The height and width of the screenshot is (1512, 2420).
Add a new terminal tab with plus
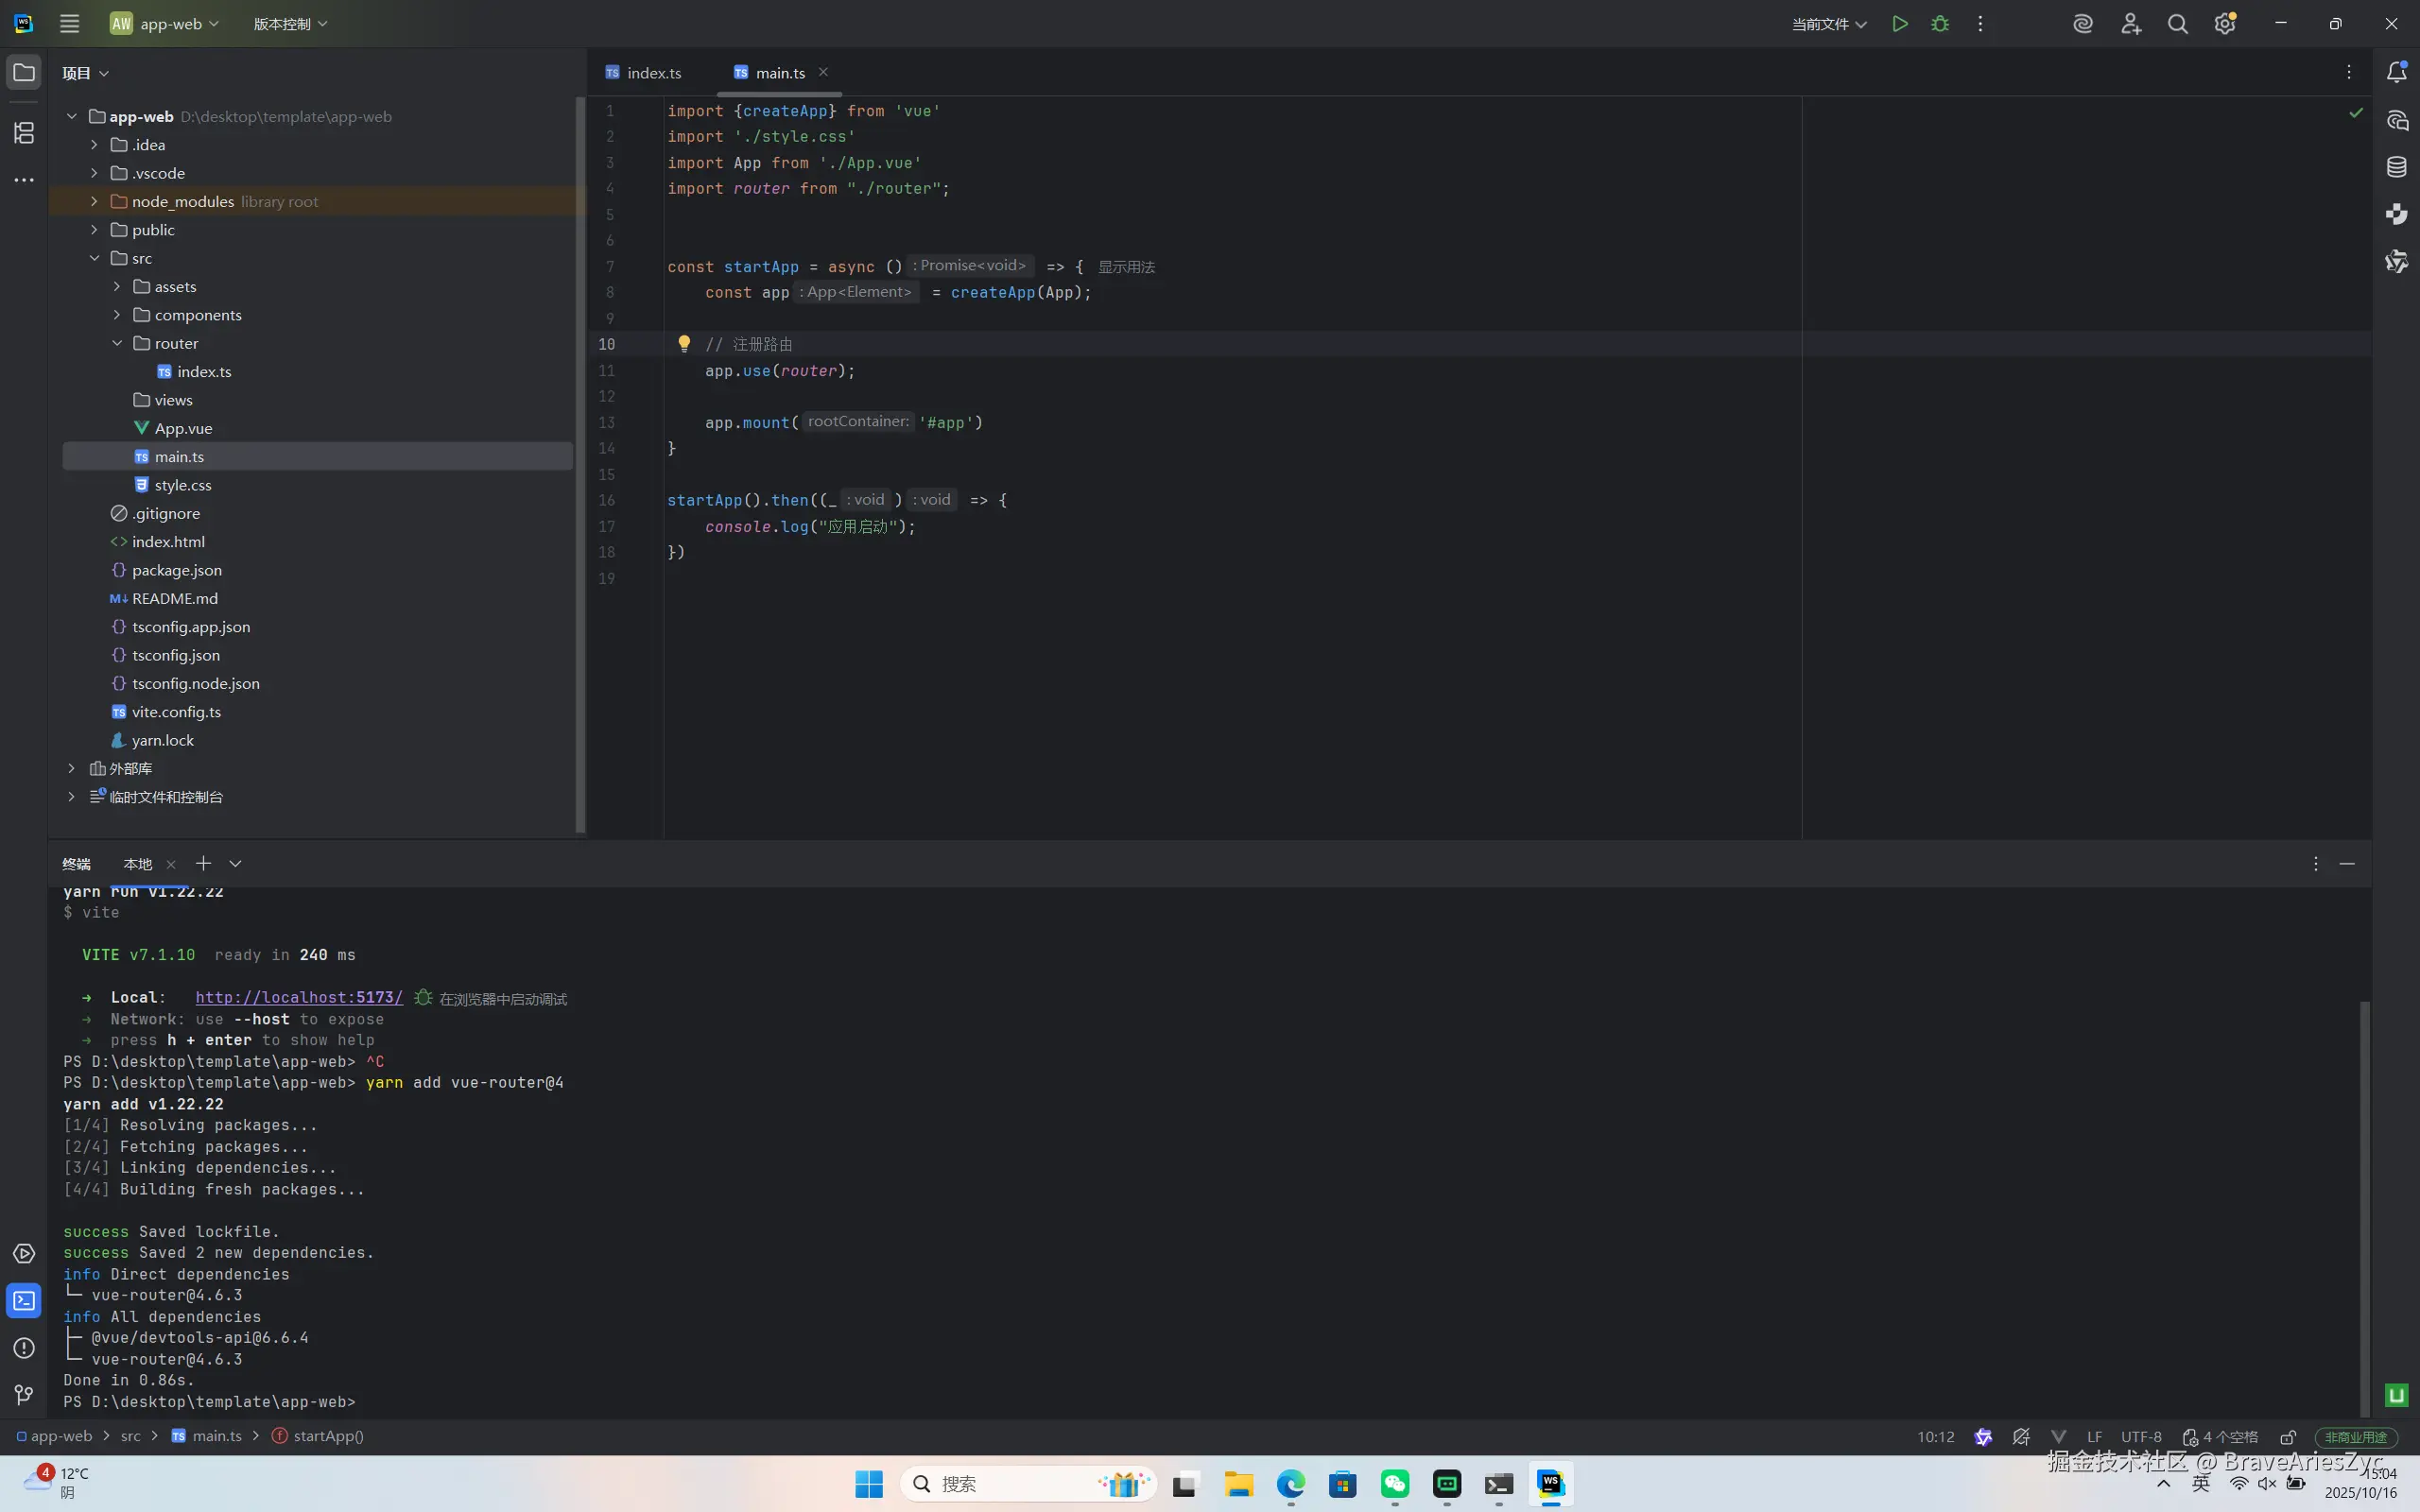pyautogui.click(x=203, y=863)
